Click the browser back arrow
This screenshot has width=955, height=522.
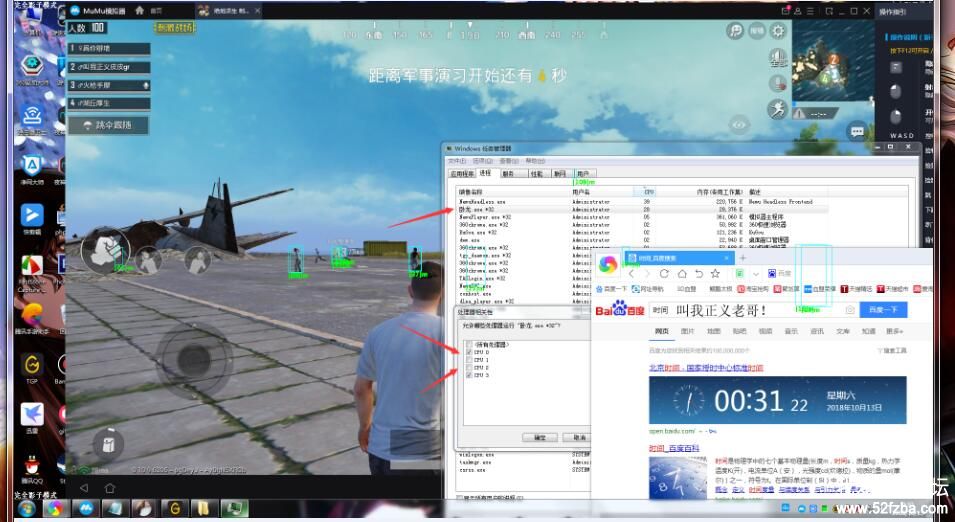(x=632, y=273)
